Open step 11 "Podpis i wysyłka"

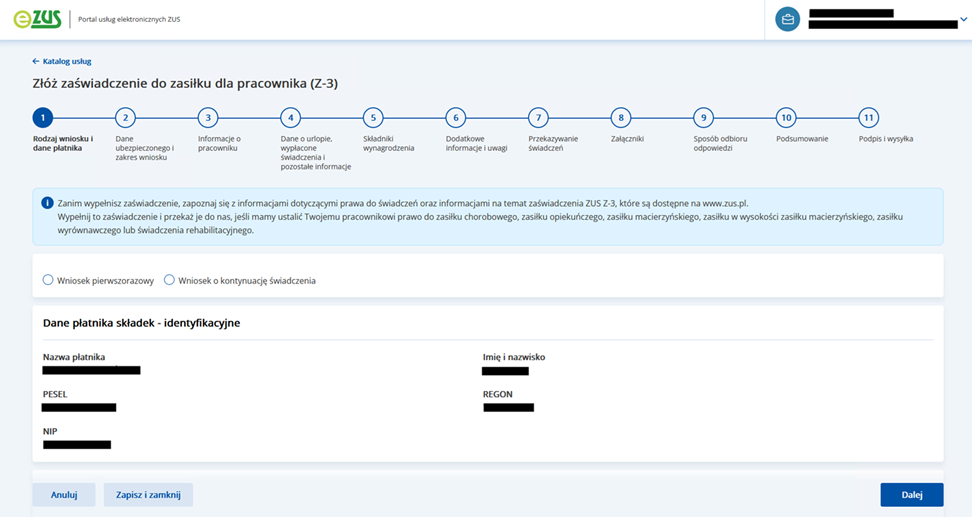tap(868, 118)
